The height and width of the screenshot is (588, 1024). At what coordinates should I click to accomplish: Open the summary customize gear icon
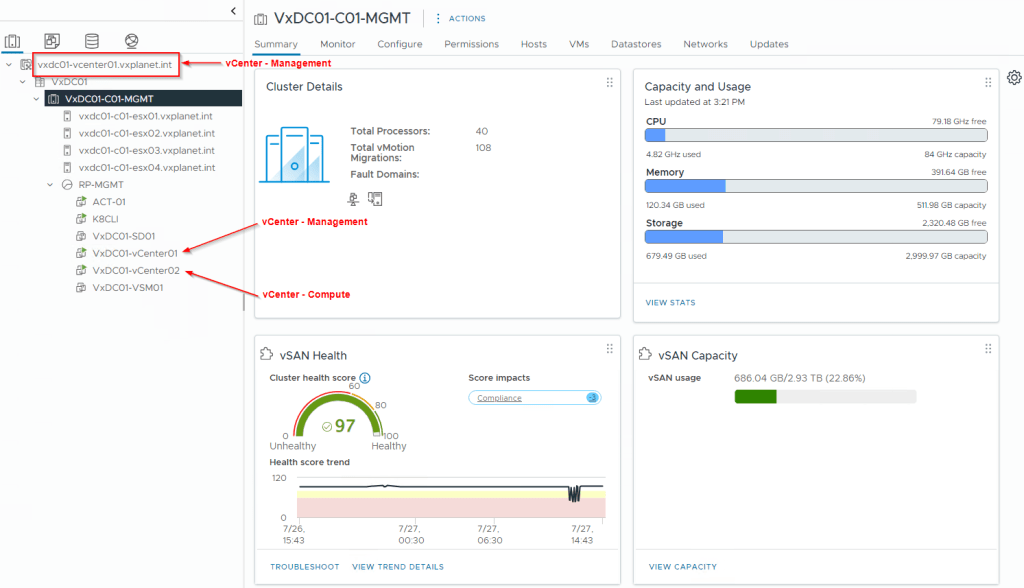pos(1014,78)
